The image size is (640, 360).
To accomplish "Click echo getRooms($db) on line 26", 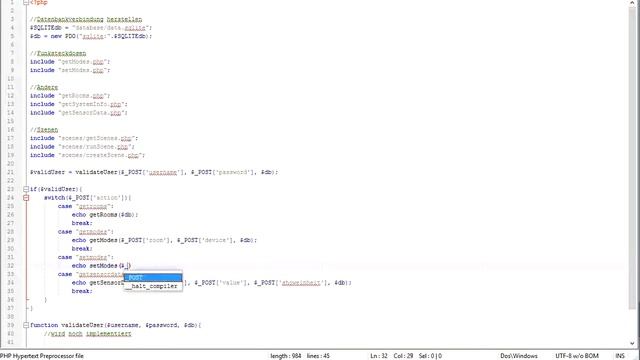I will pyautogui.click(x=105, y=215).
